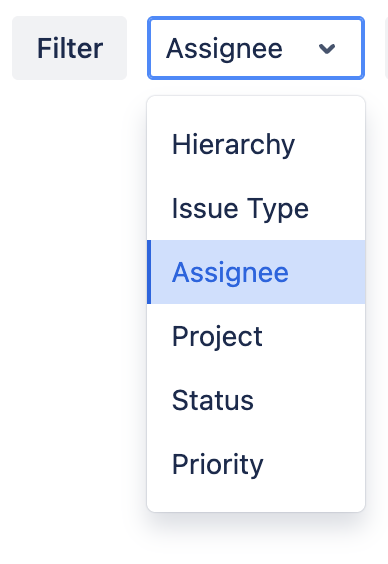Click the Assignee label in select box
Screen dimensions: 388x564
tap(224, 49)
